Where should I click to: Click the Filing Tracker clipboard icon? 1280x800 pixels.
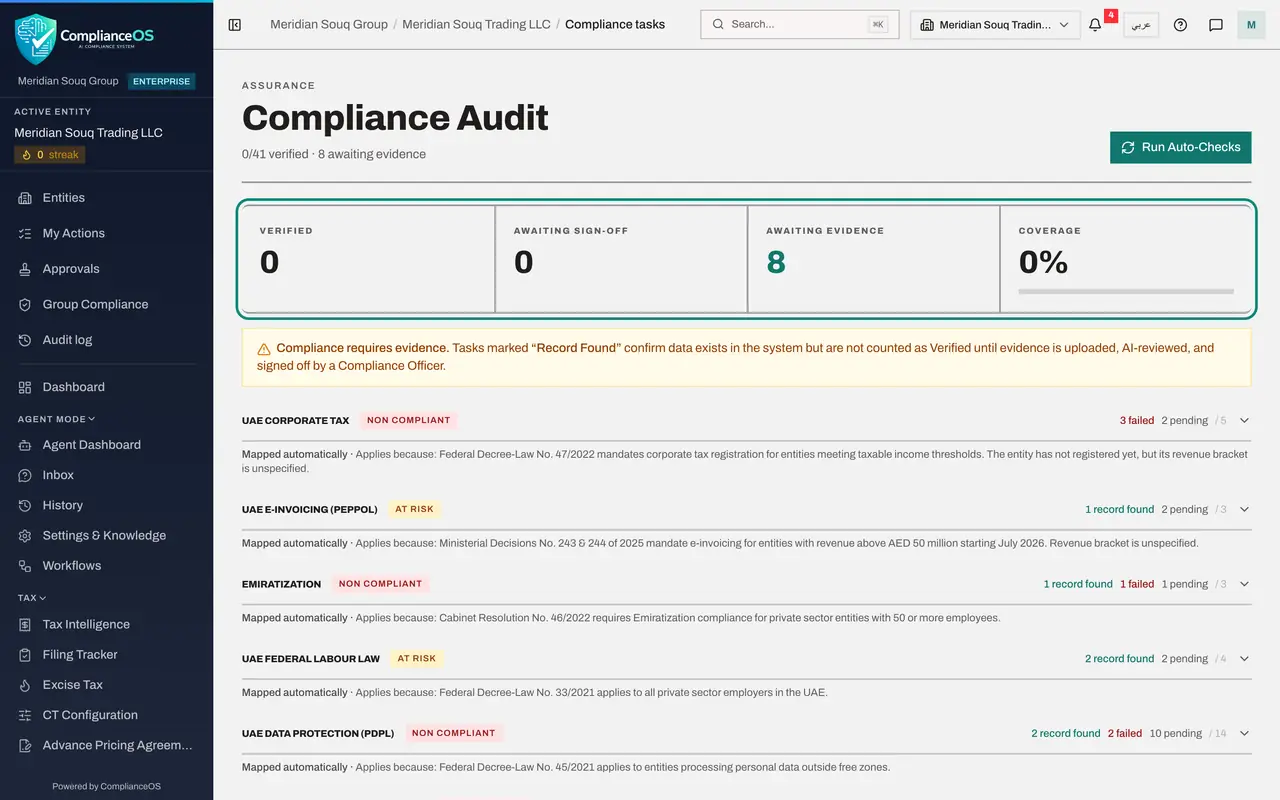(25, 655)
